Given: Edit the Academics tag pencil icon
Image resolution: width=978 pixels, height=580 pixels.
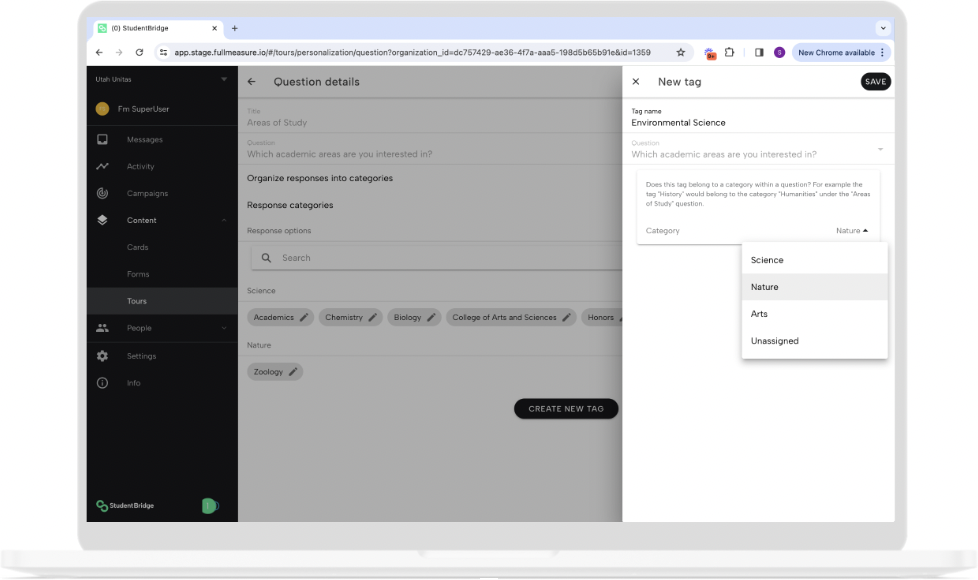Looking at the screenshot, I should tap(304, 317).
